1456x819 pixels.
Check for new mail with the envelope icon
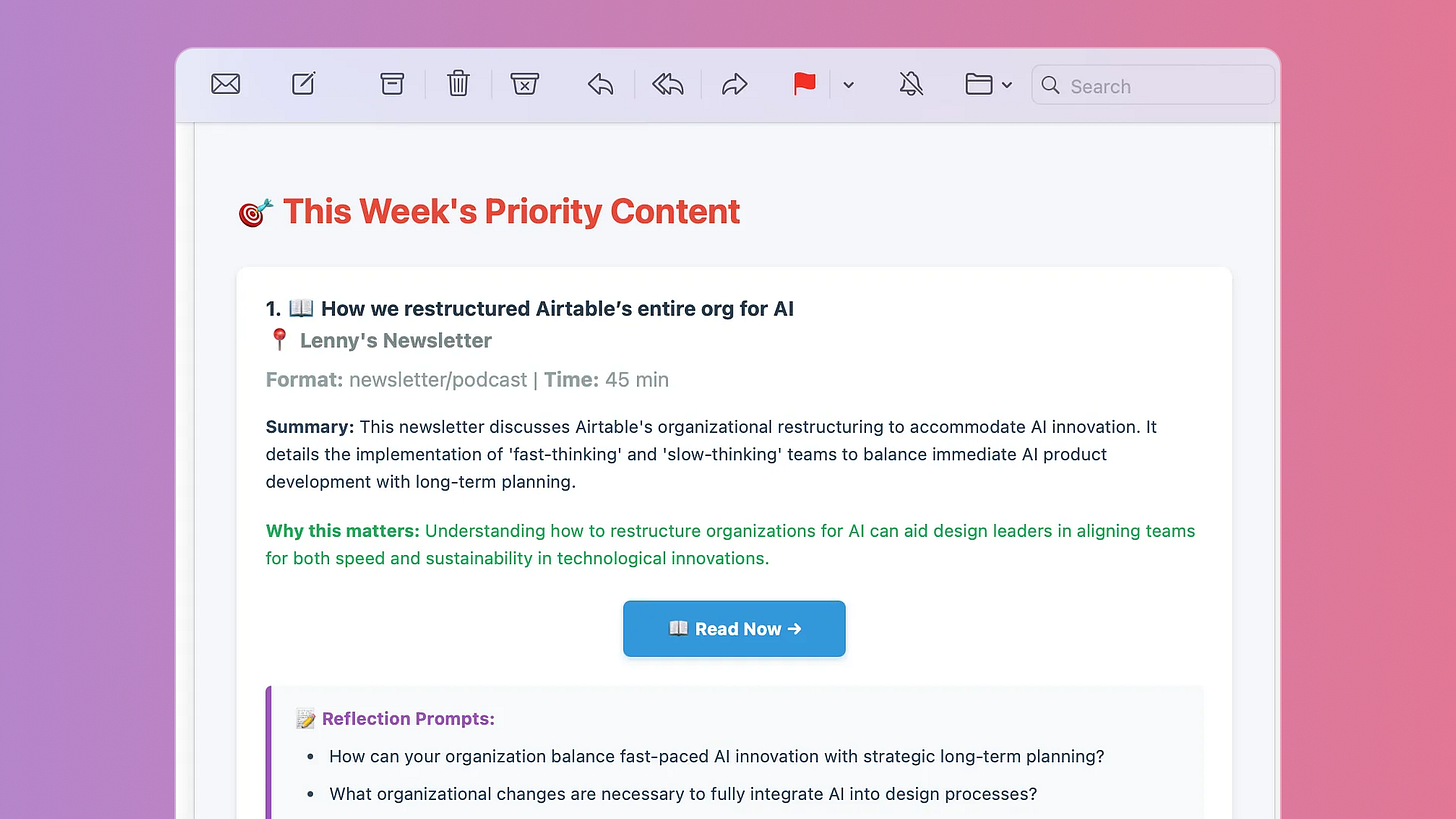[x=225, y=84]
